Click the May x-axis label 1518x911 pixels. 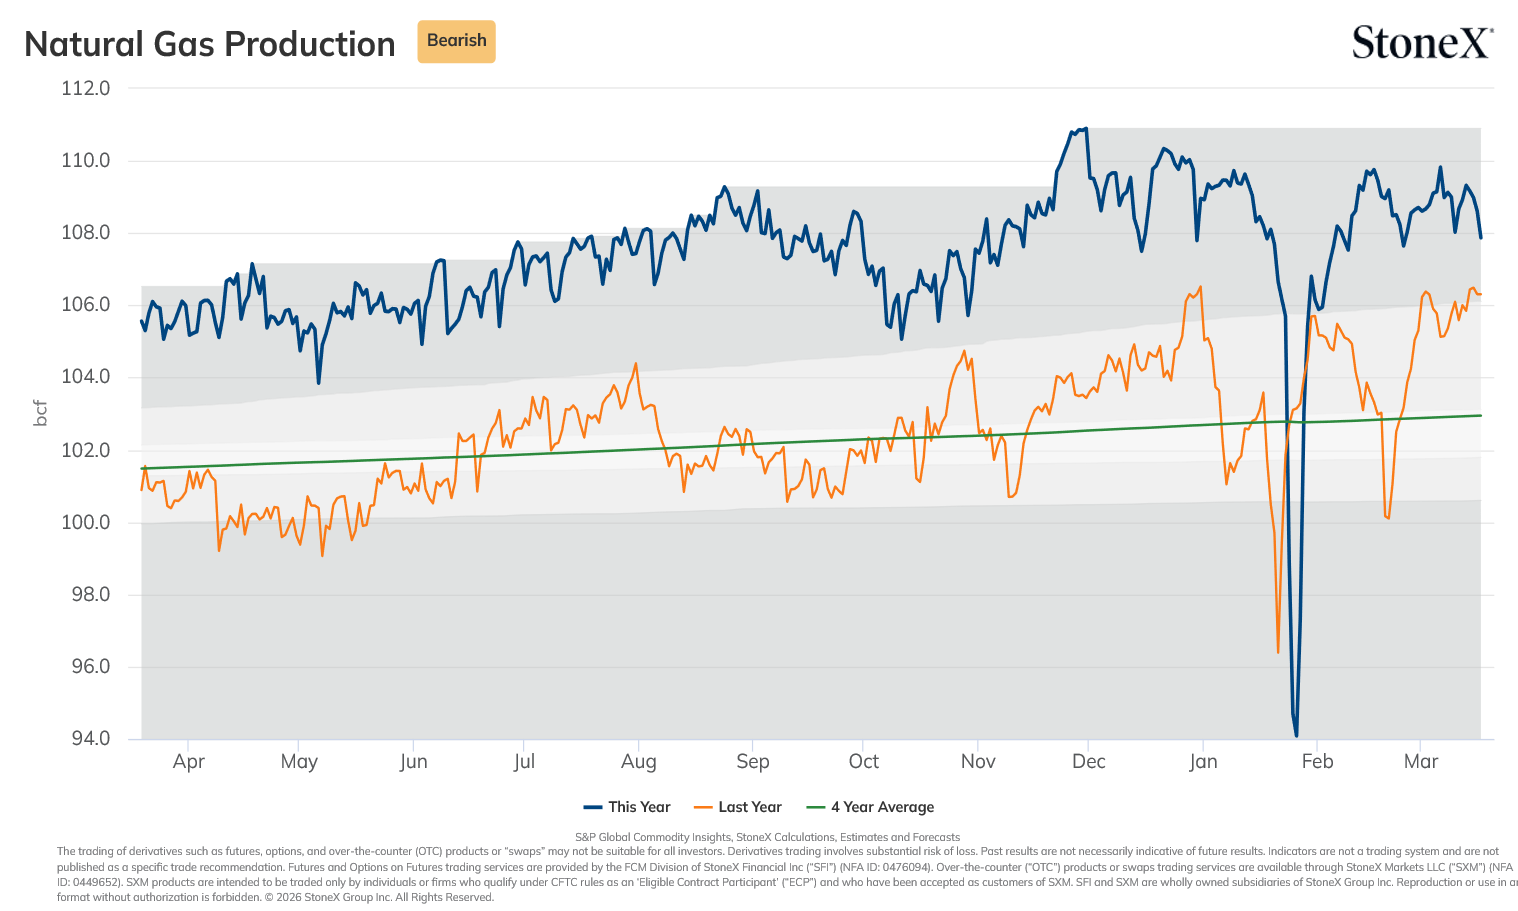[x=299, y=762]
